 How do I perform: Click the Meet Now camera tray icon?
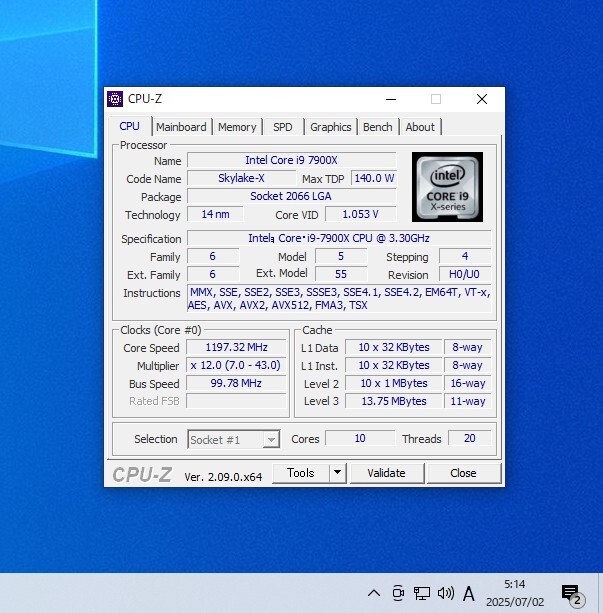tap(398, 593)
